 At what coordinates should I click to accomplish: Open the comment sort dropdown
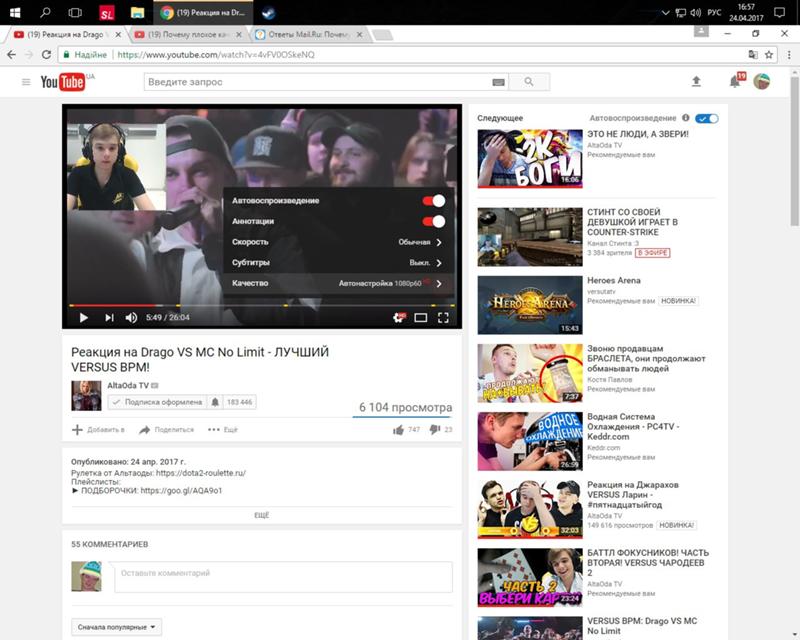coord(116,627)
